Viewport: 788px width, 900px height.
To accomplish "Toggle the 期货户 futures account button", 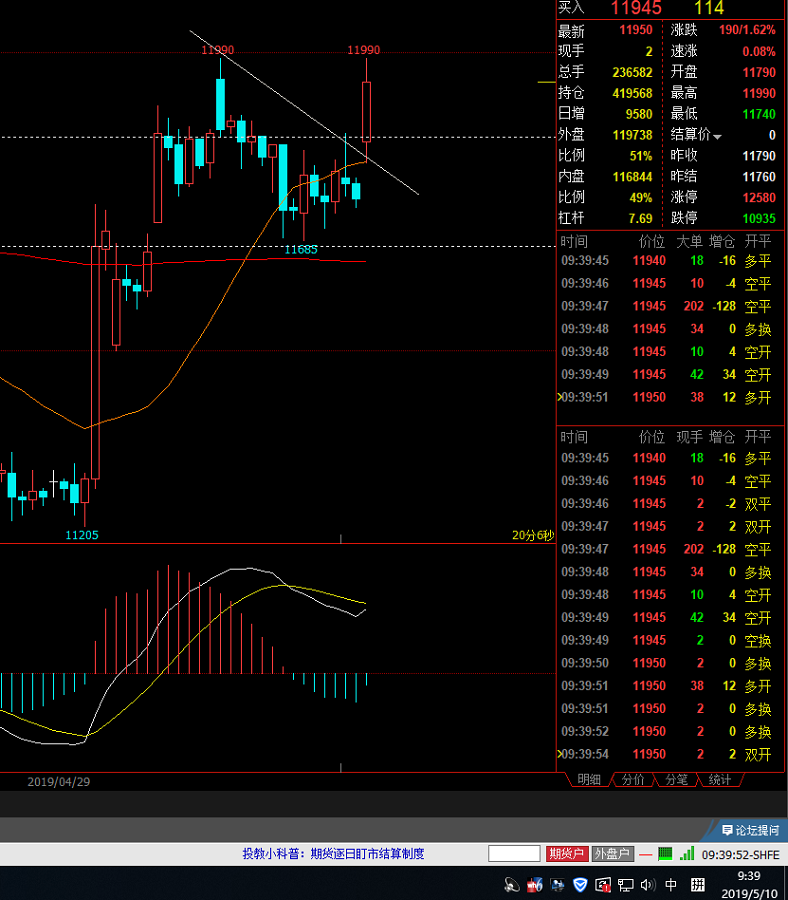I will pyautogui.click(x=567, y=854).
